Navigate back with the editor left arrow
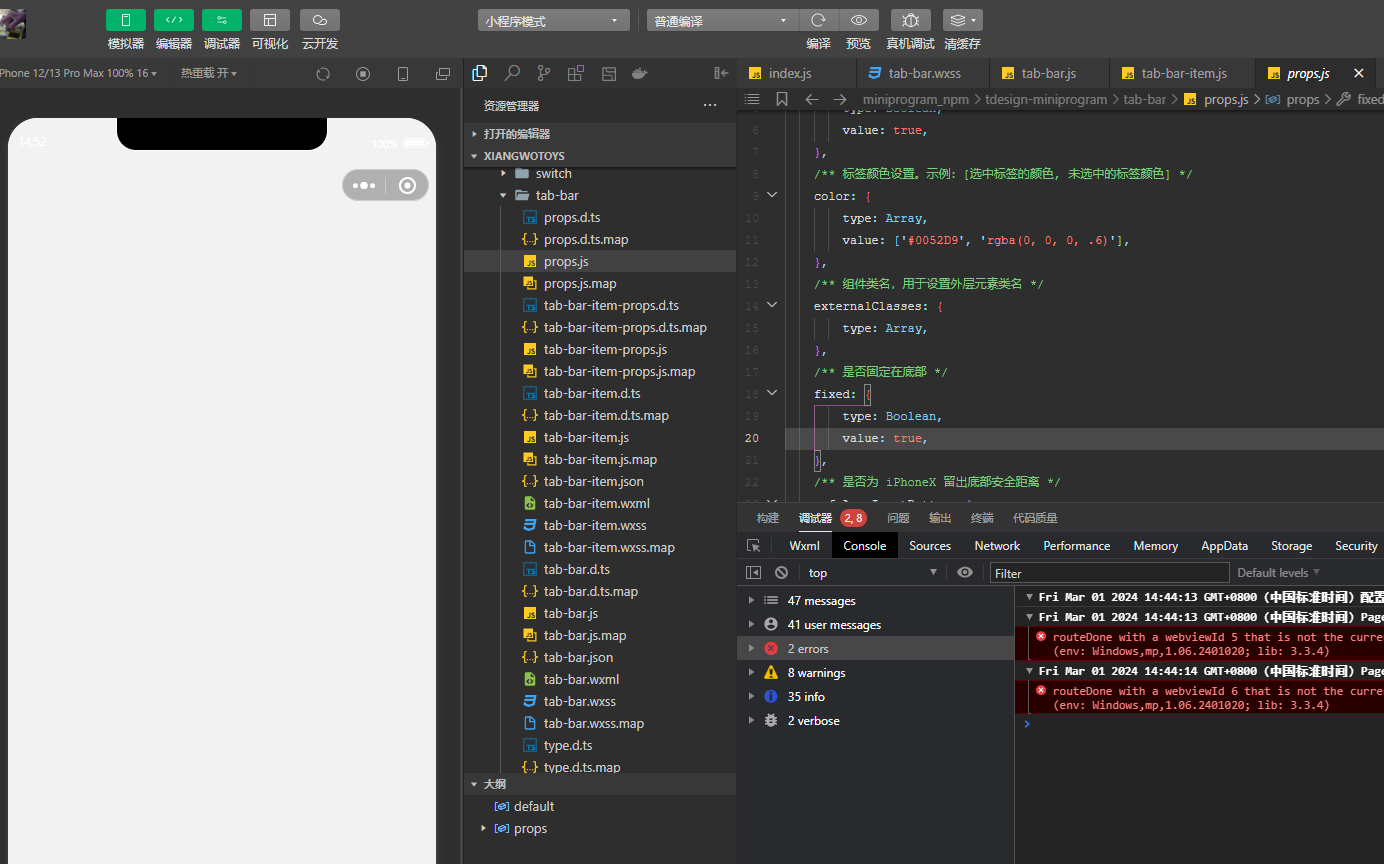Viewport: 1384px width, 864px height. point(812,99)
